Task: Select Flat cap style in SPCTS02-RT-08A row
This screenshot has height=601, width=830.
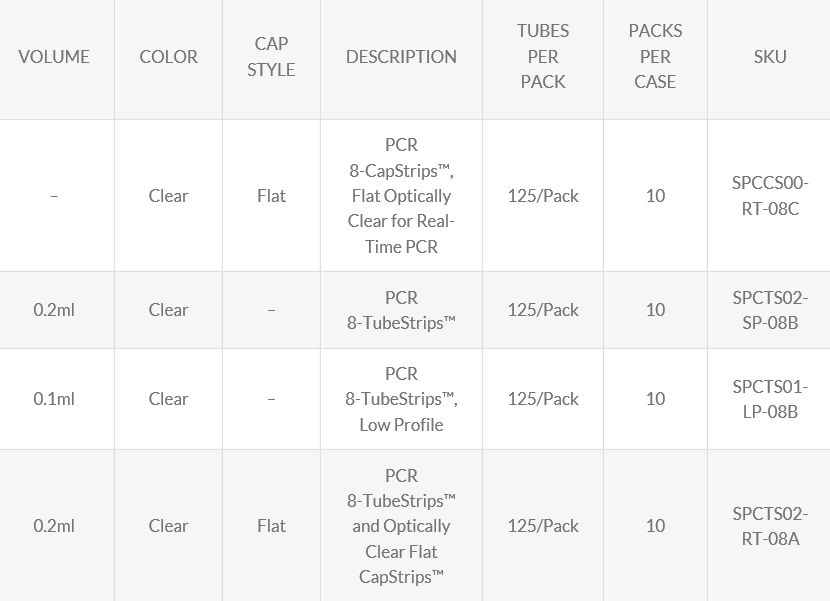Action: click(x=271, y=526)
